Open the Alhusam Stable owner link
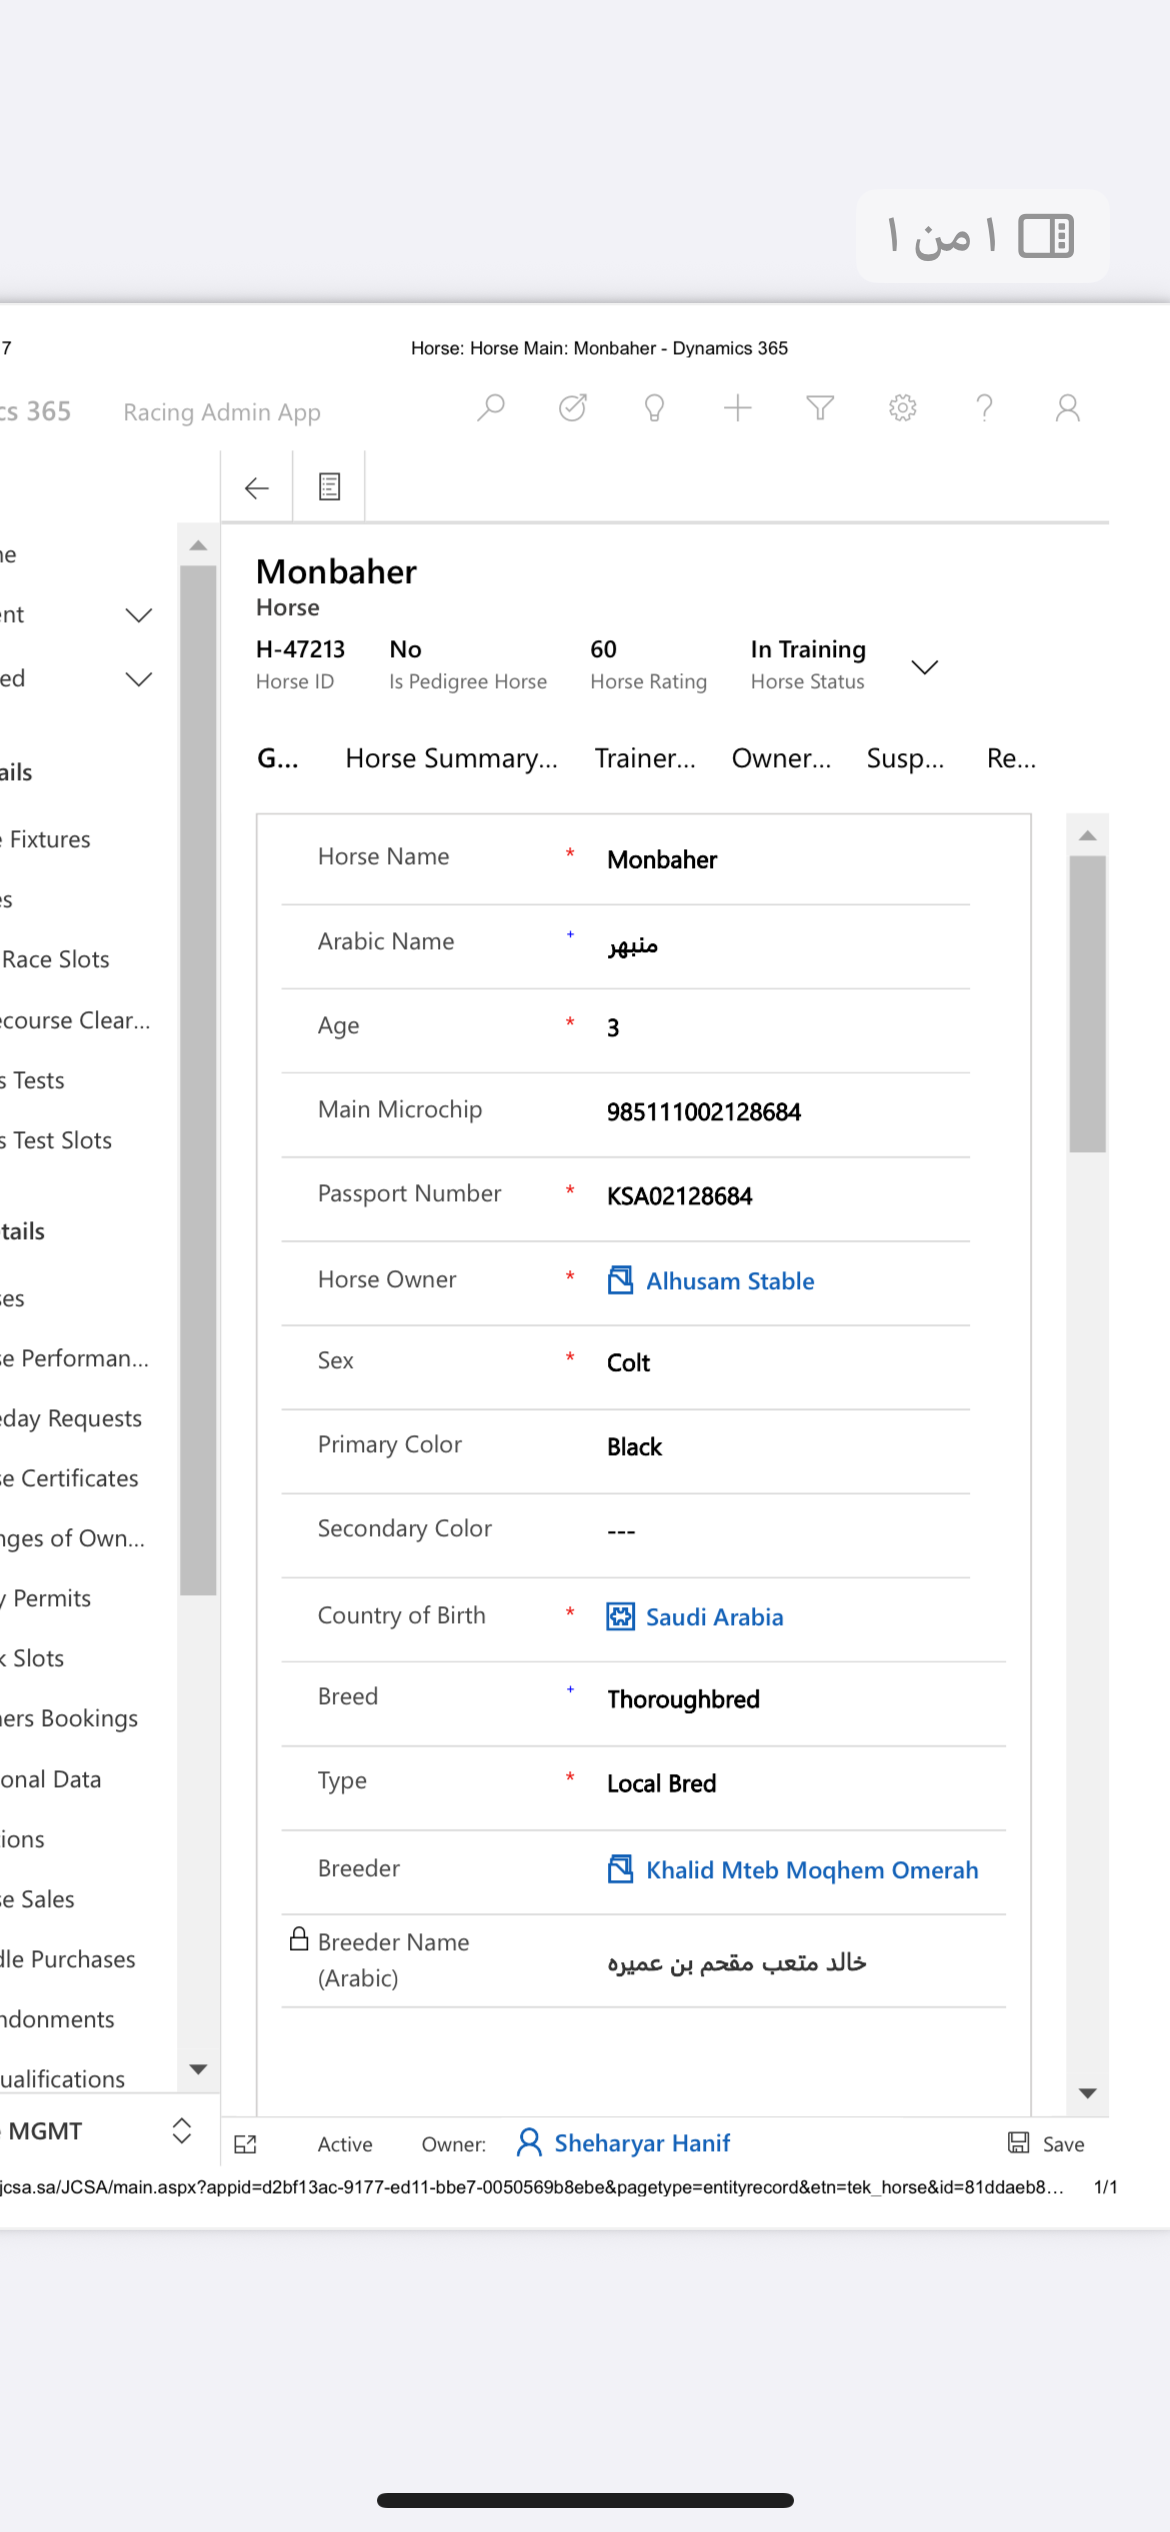Image resolution: width=1170 pixels, height=2532 pixels. 729,1281
